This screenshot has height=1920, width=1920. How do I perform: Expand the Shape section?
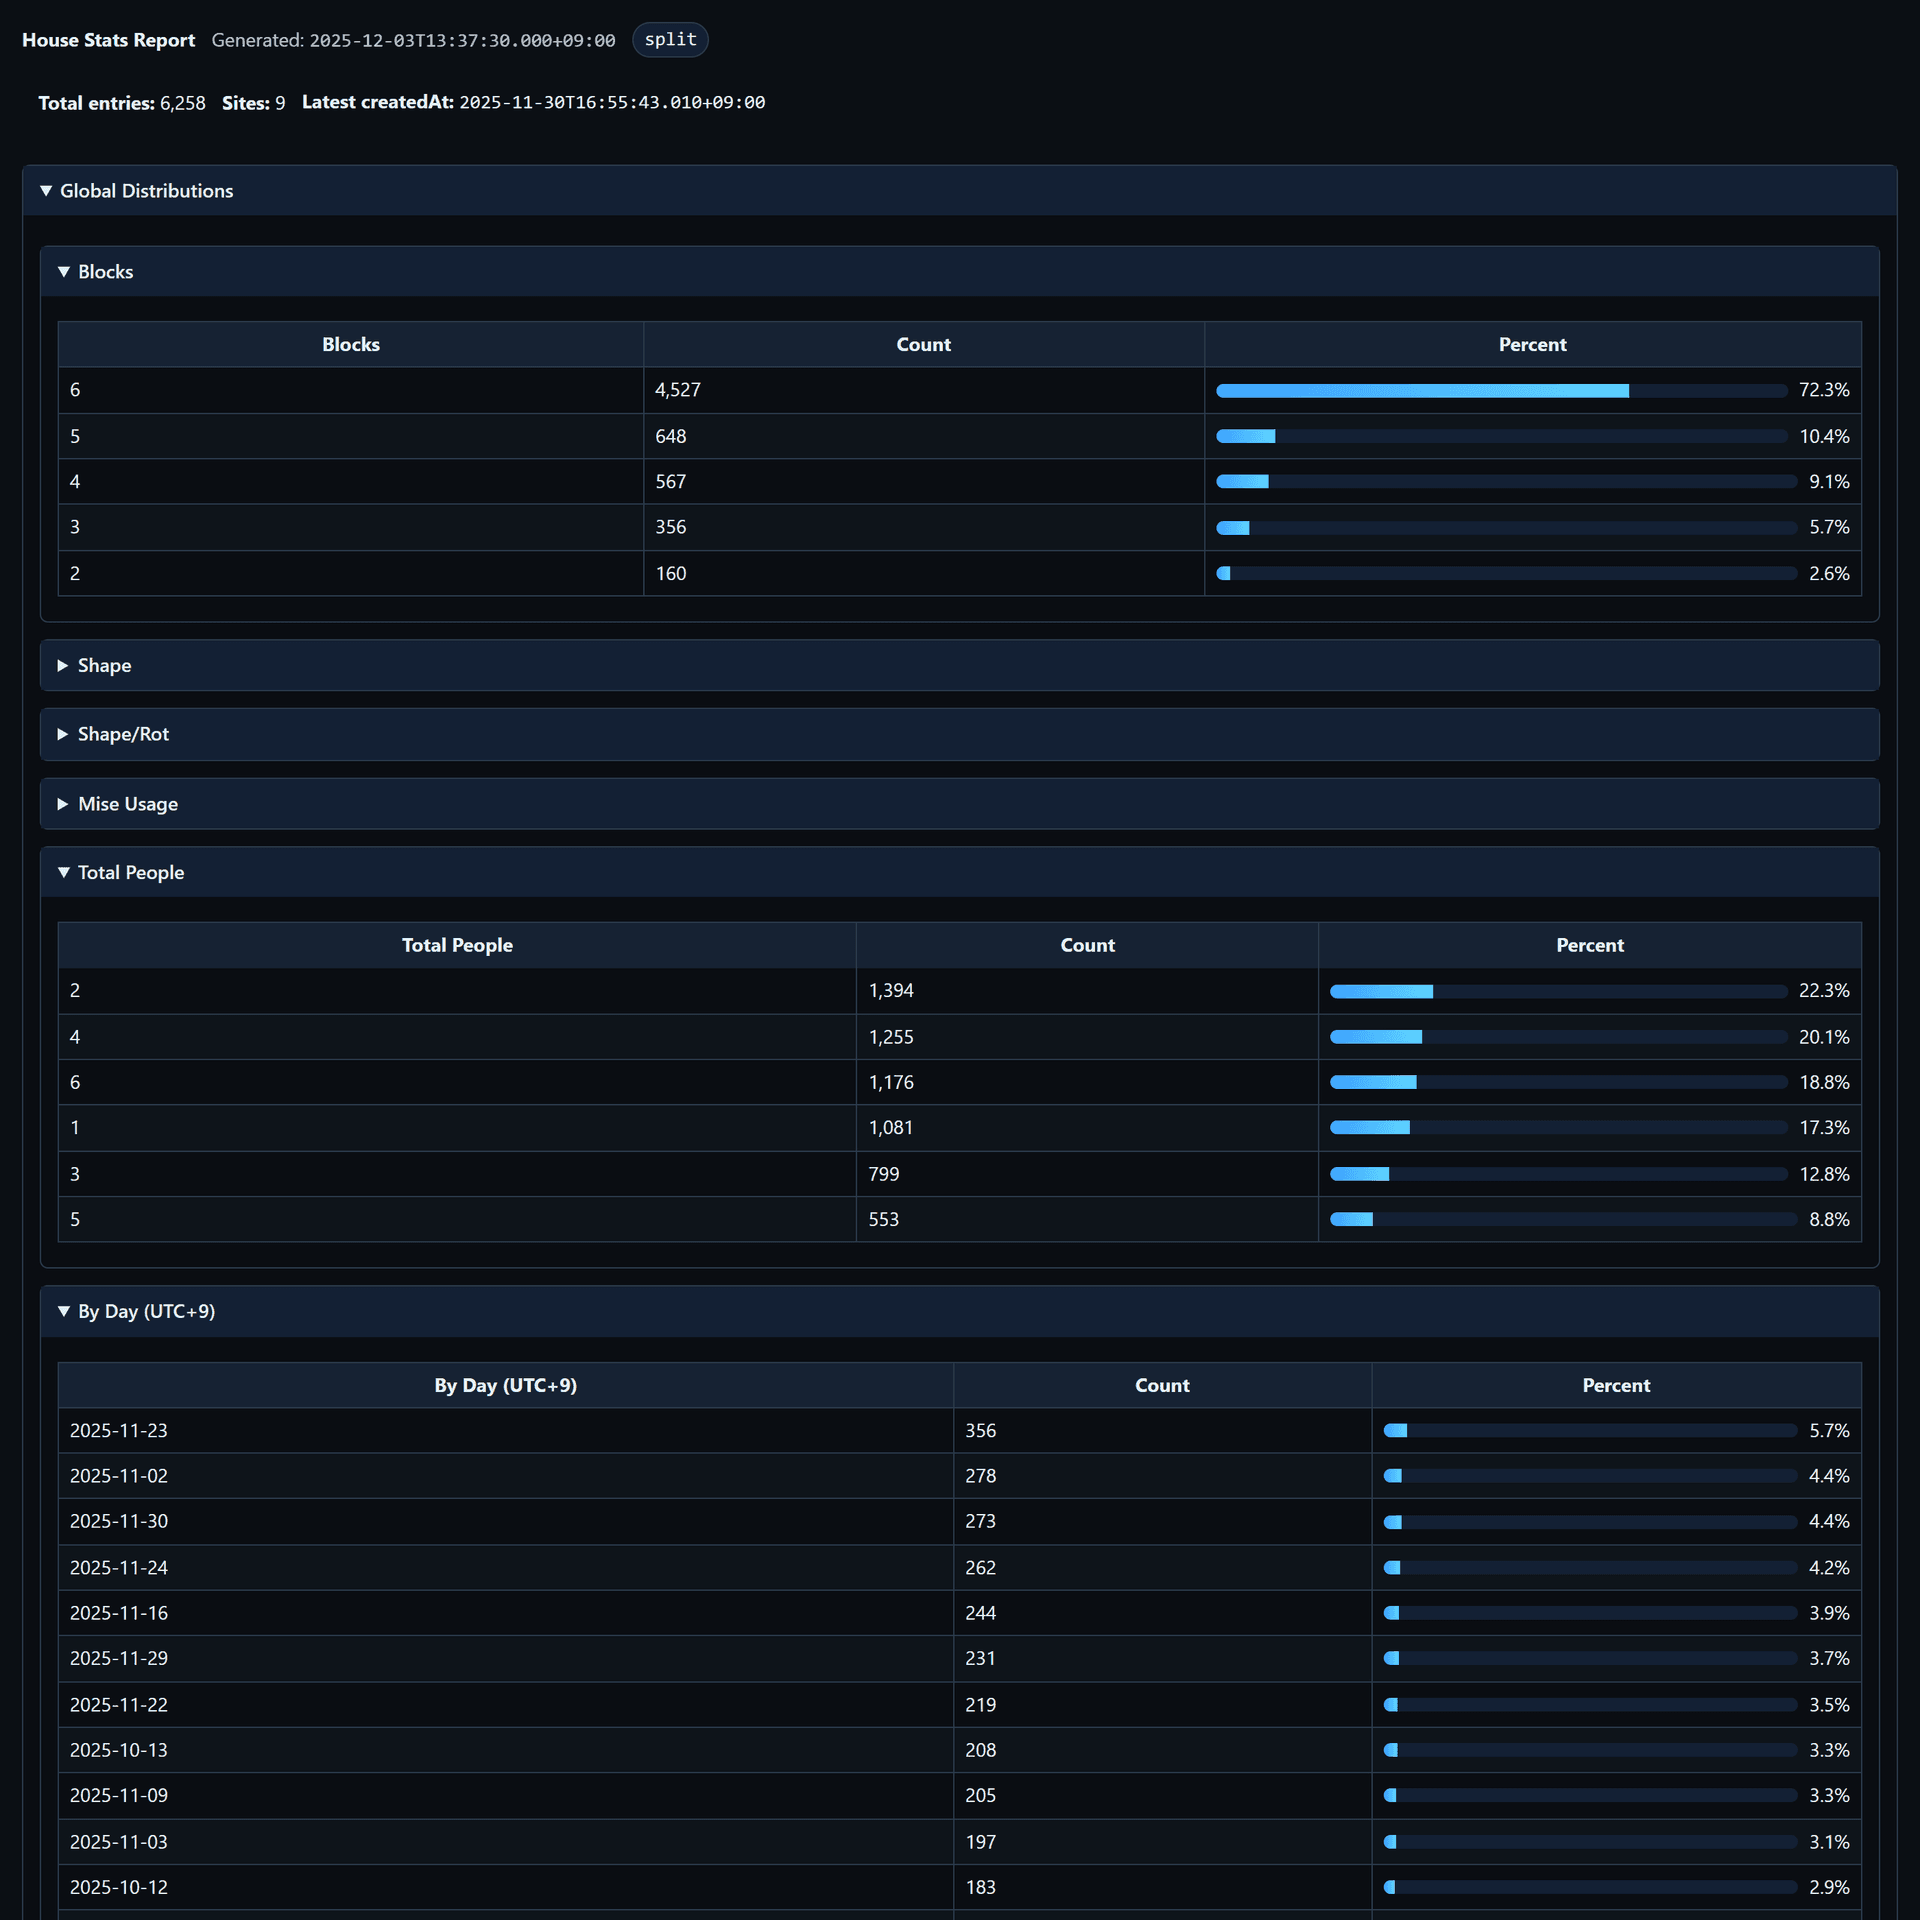point(959,666)
